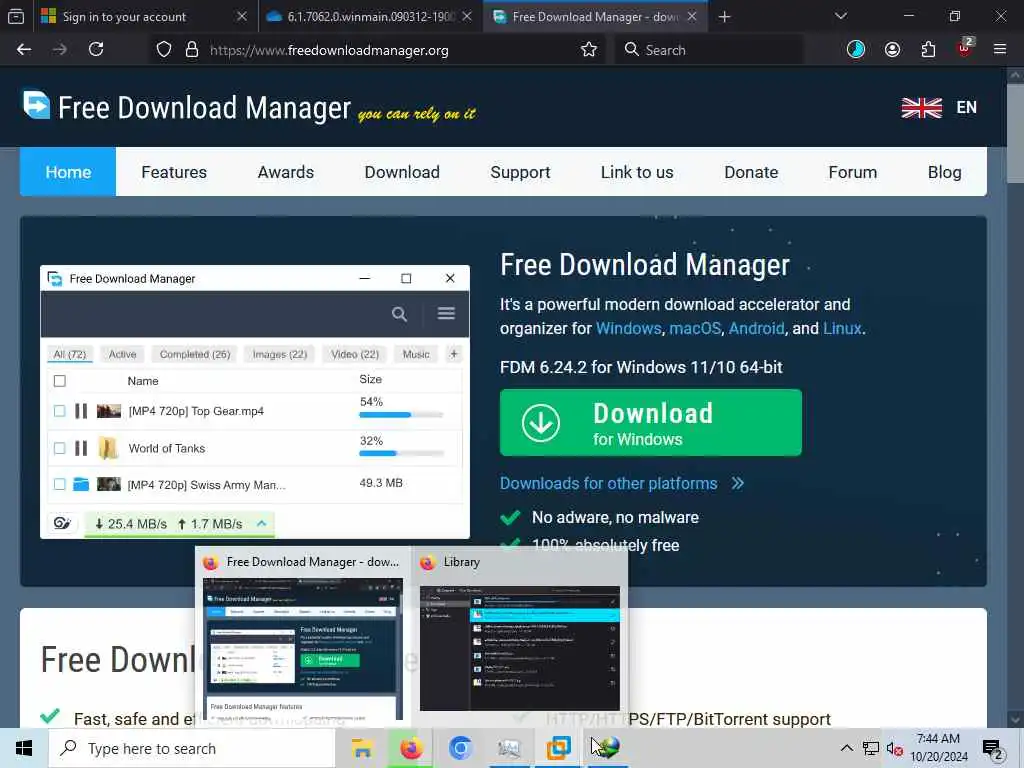The image size is (1024, 768).
Task: Click the Firefox taskbar icon
Action: 411,748
